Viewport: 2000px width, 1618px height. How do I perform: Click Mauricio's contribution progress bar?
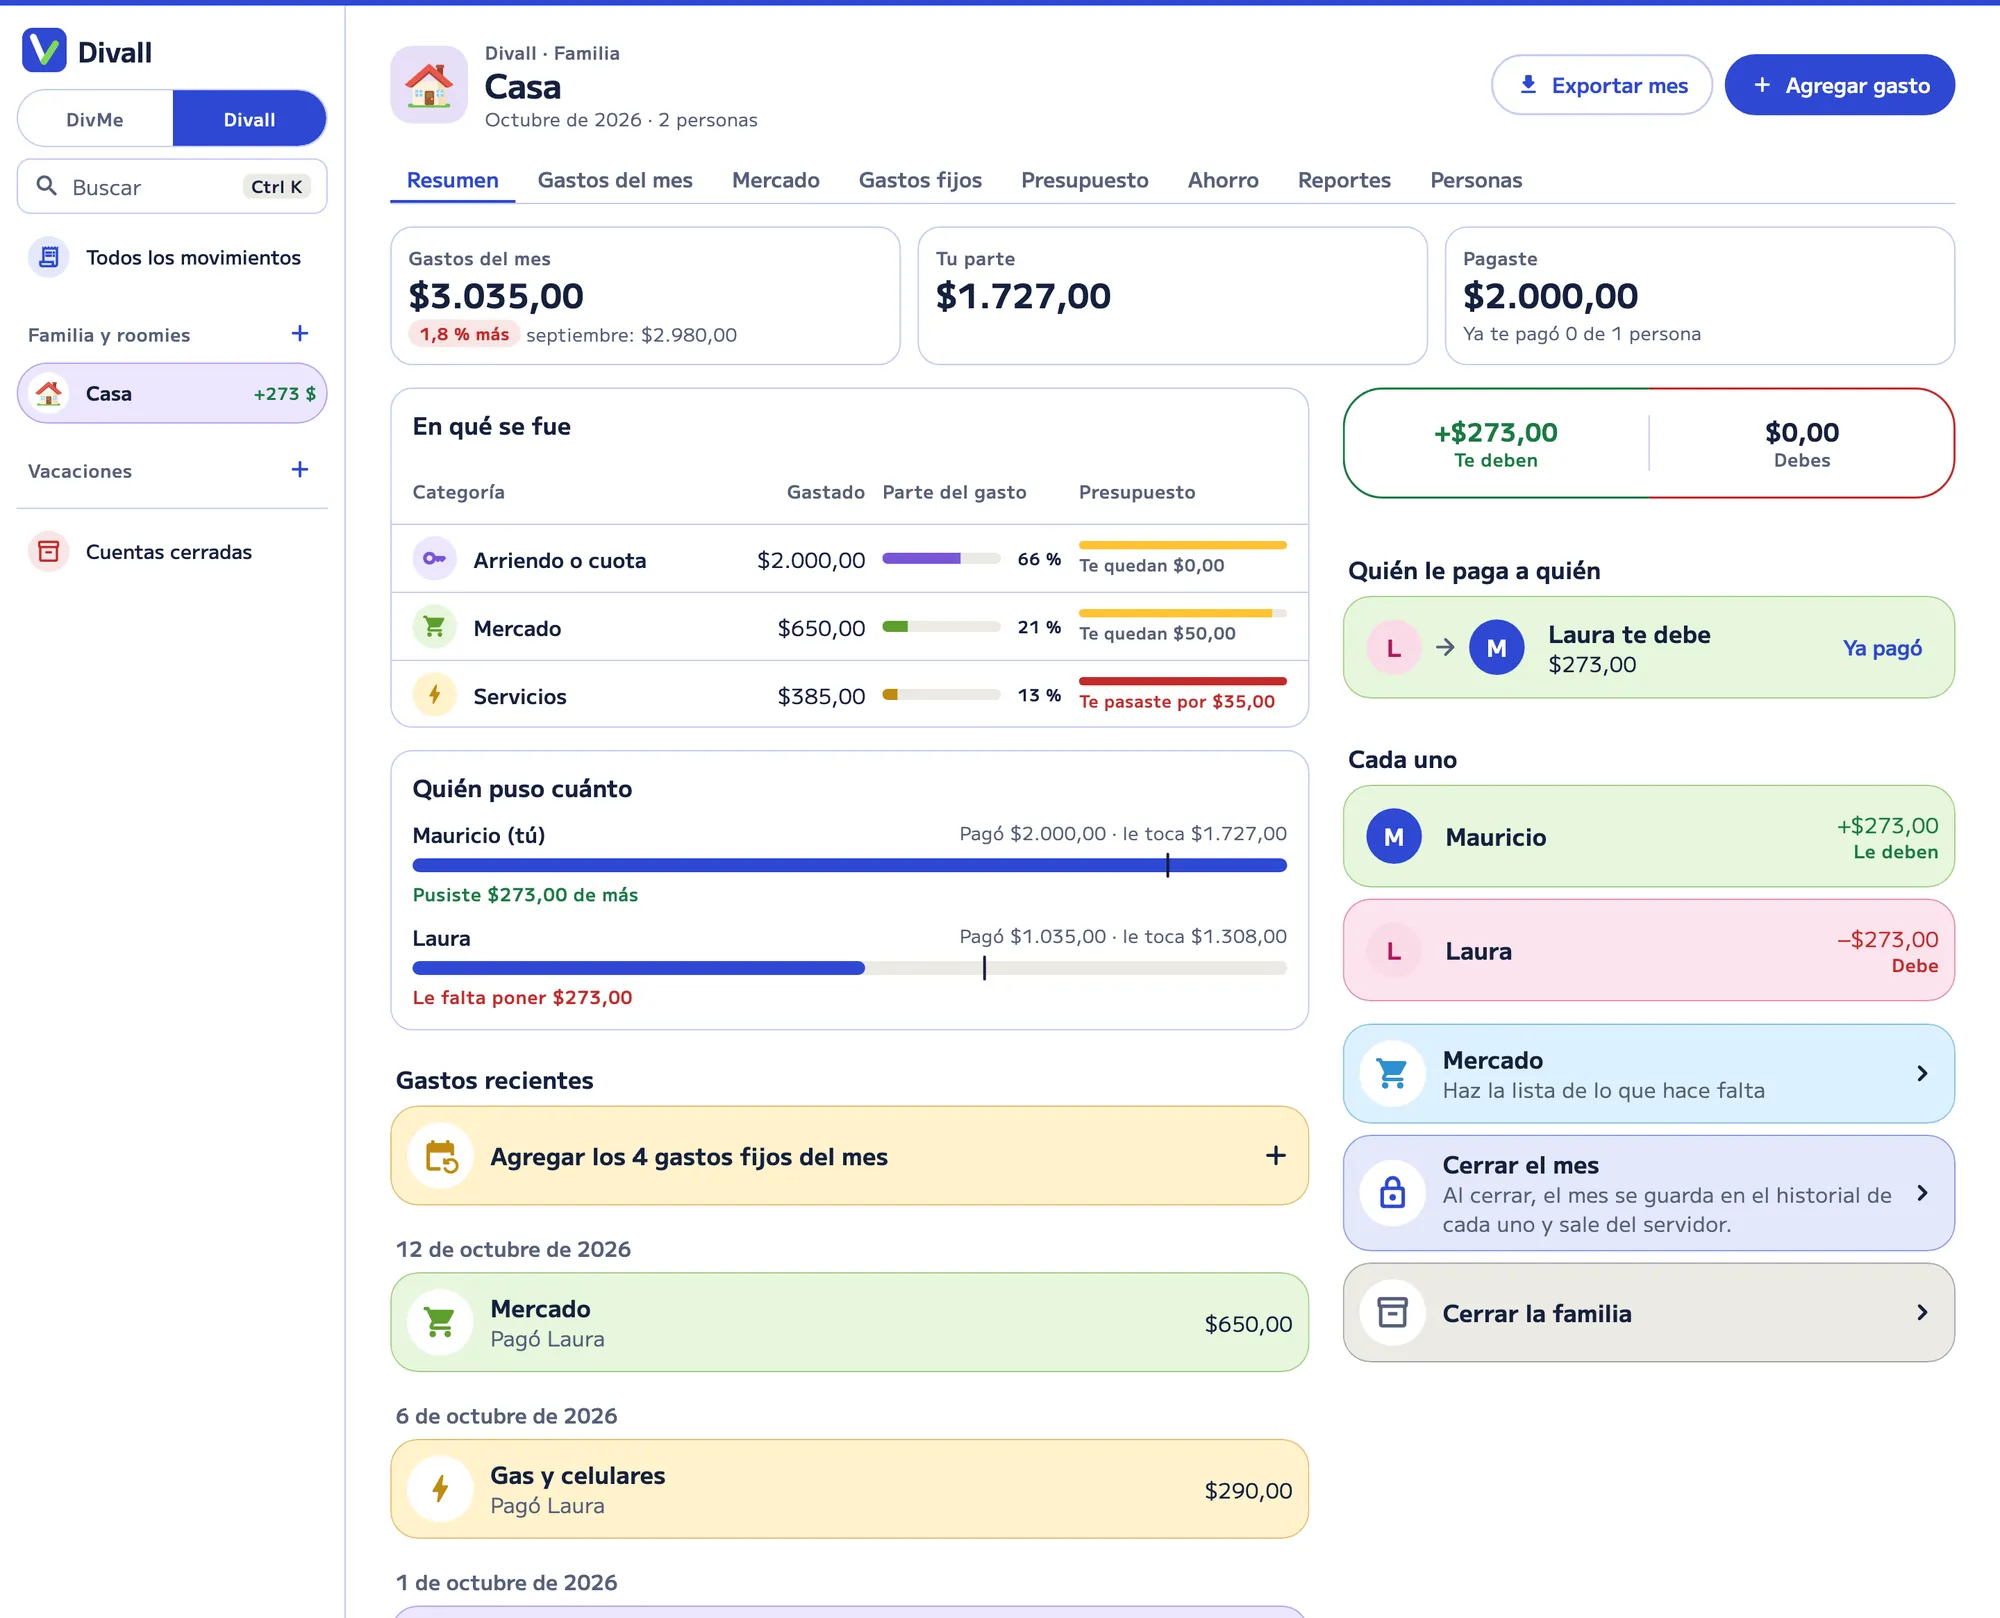[x=849, y=865]
